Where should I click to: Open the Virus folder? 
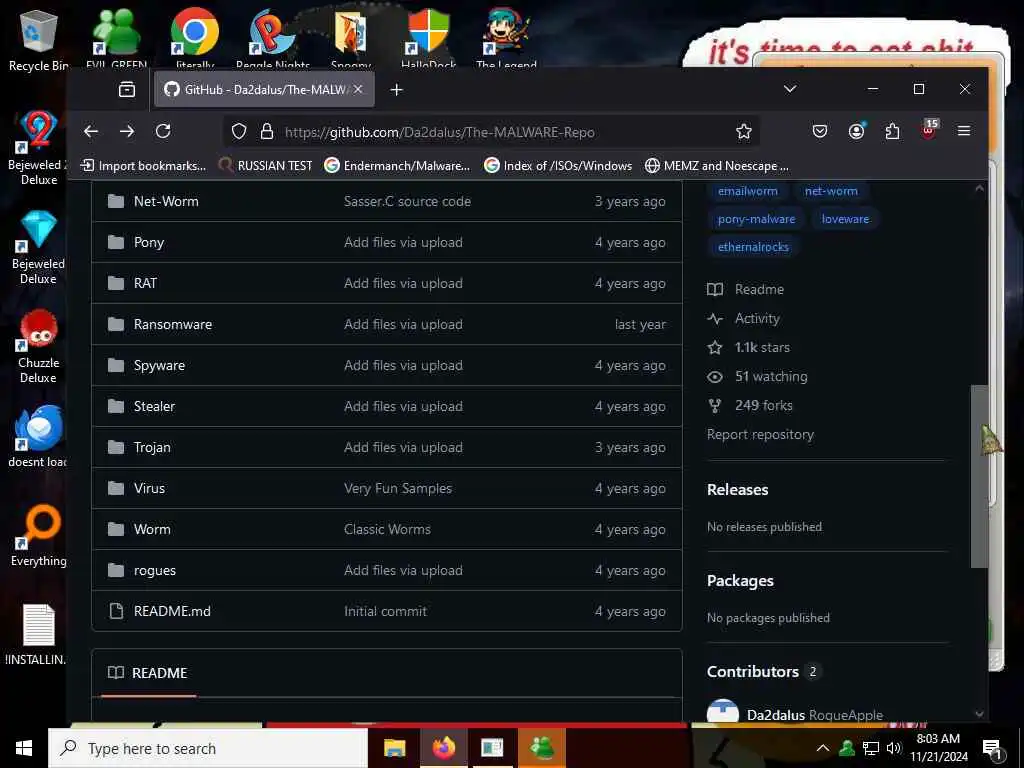point(149,488)
